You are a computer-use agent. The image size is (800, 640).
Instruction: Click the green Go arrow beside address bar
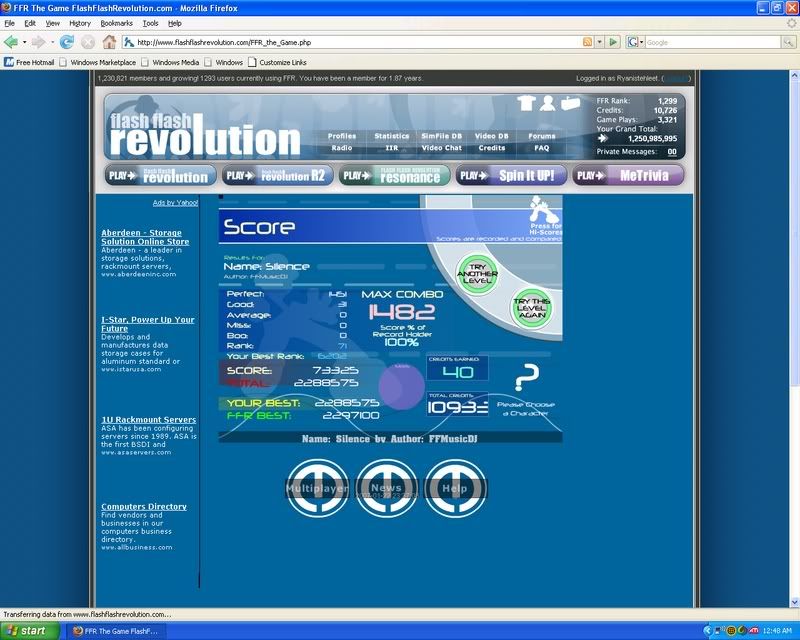[613, 42]
